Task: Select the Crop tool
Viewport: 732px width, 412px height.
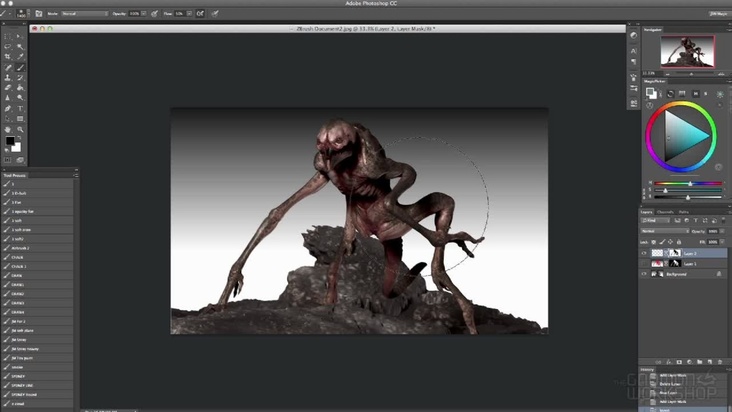Action: coord(7,57)
